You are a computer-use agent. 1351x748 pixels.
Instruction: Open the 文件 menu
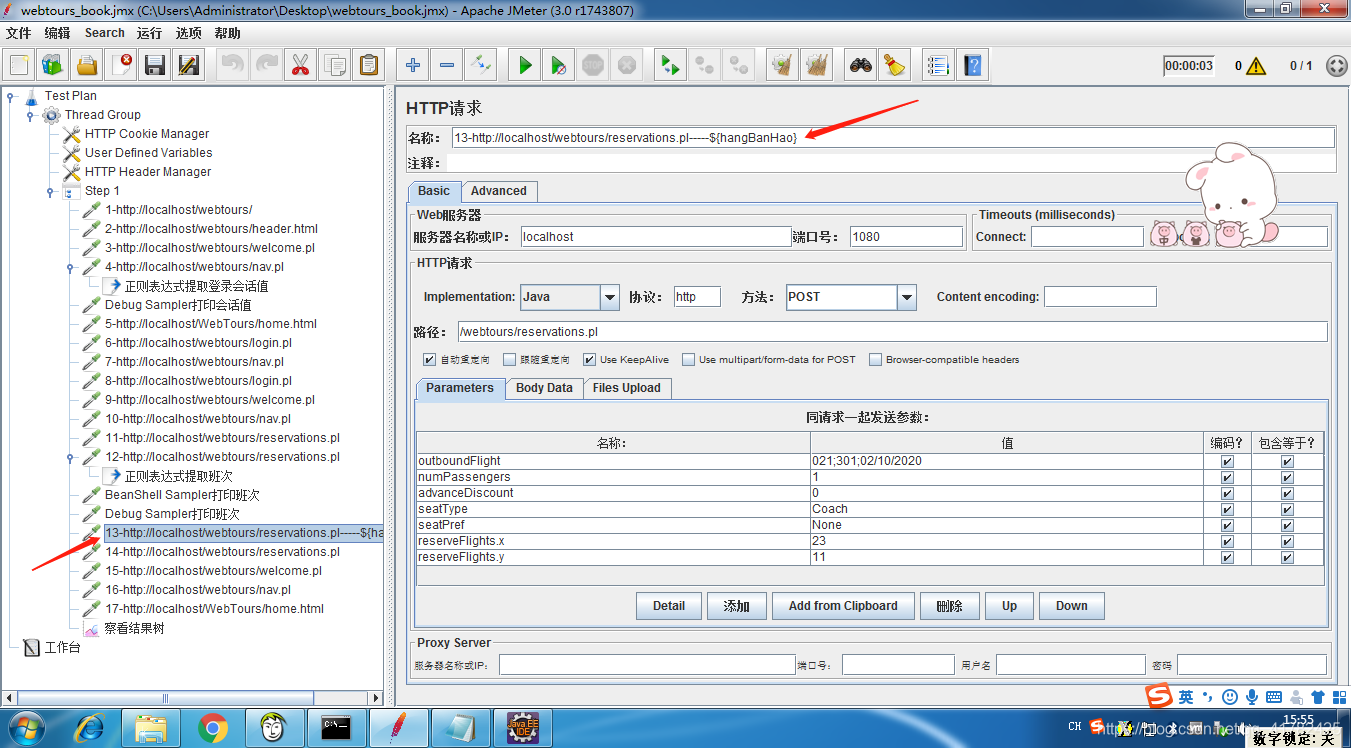(19, 33)
